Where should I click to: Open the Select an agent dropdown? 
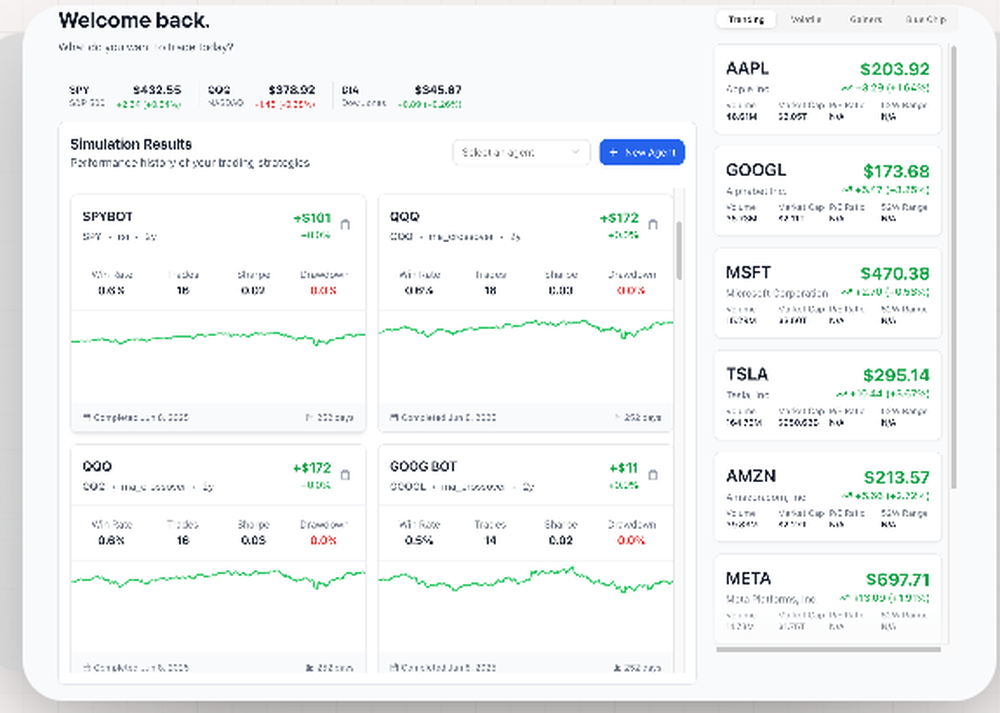(521, 152)
